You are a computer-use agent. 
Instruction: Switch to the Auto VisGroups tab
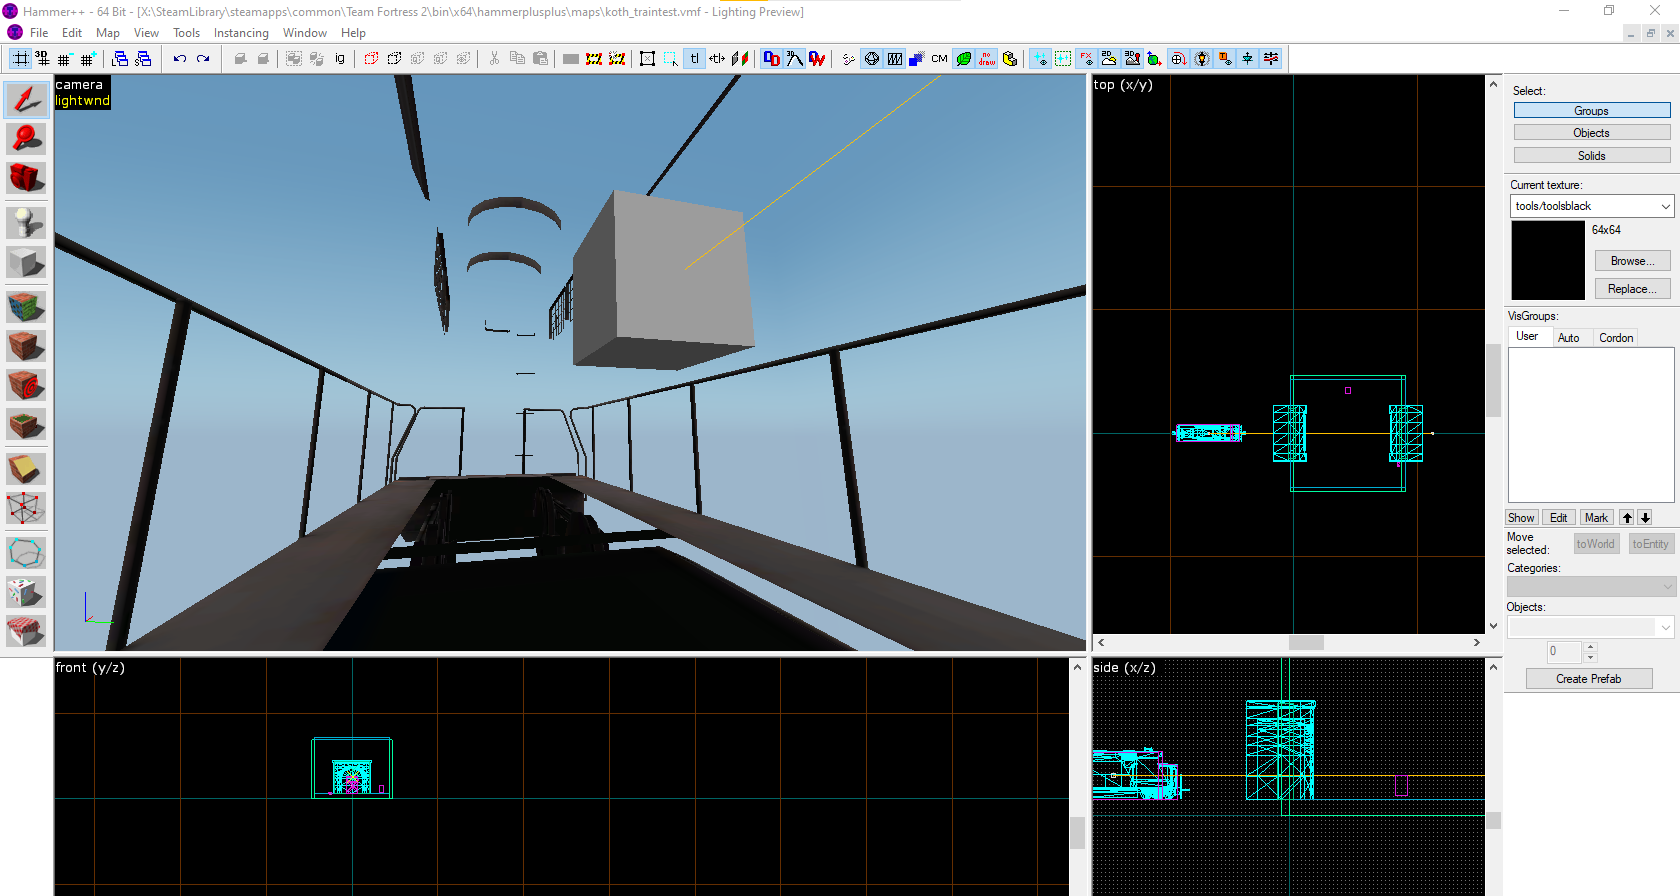[1568, 338]
